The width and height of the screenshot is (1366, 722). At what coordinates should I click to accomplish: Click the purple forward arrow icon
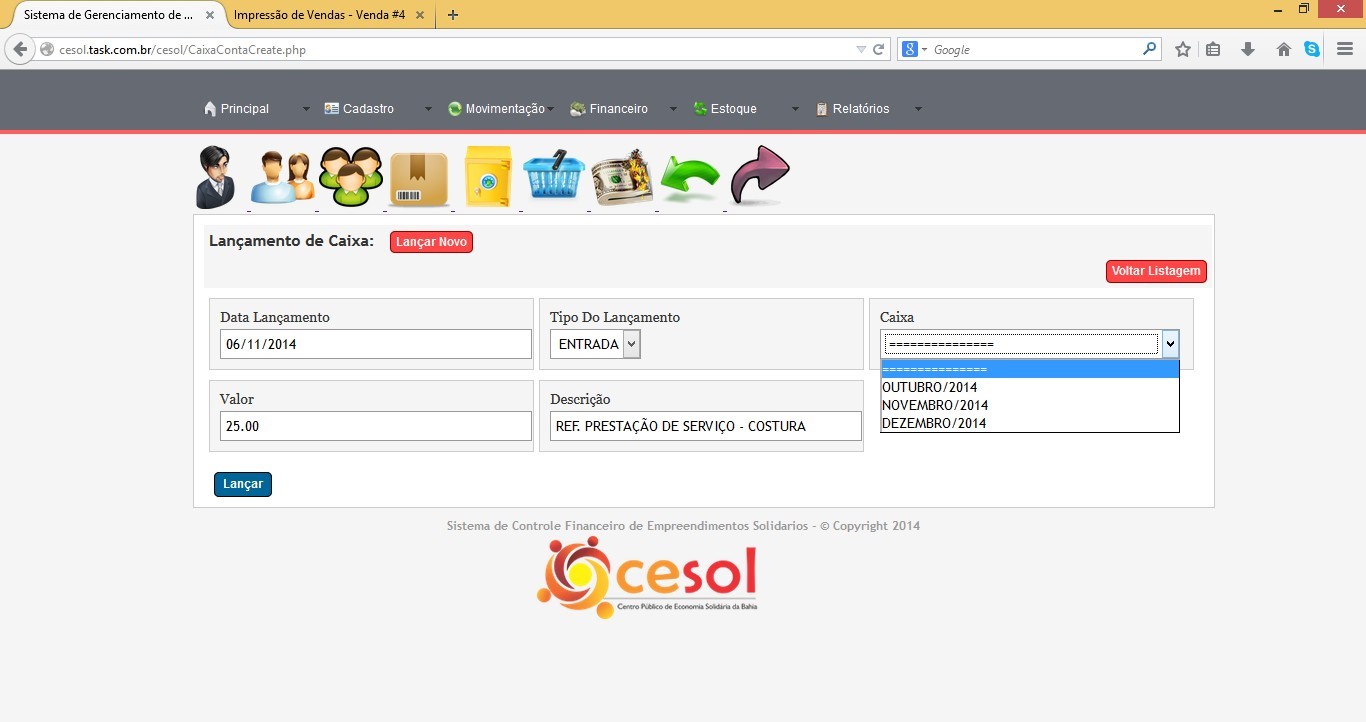[760, 176]
